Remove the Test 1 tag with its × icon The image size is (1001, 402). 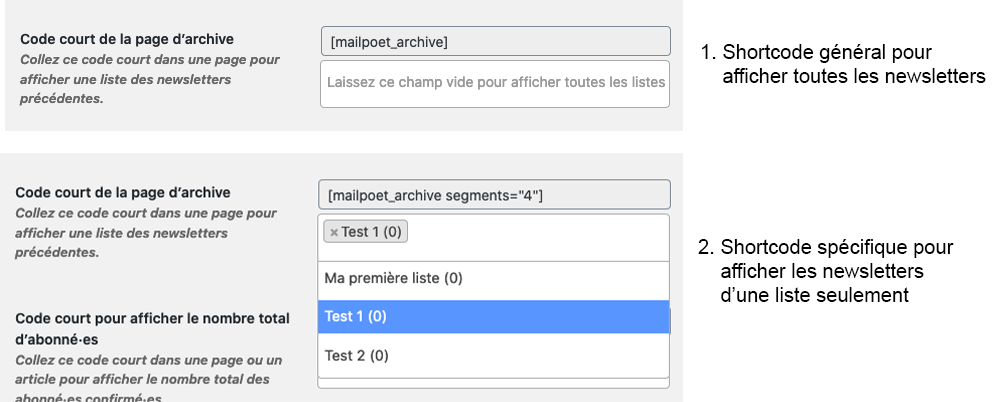(334, 232)
